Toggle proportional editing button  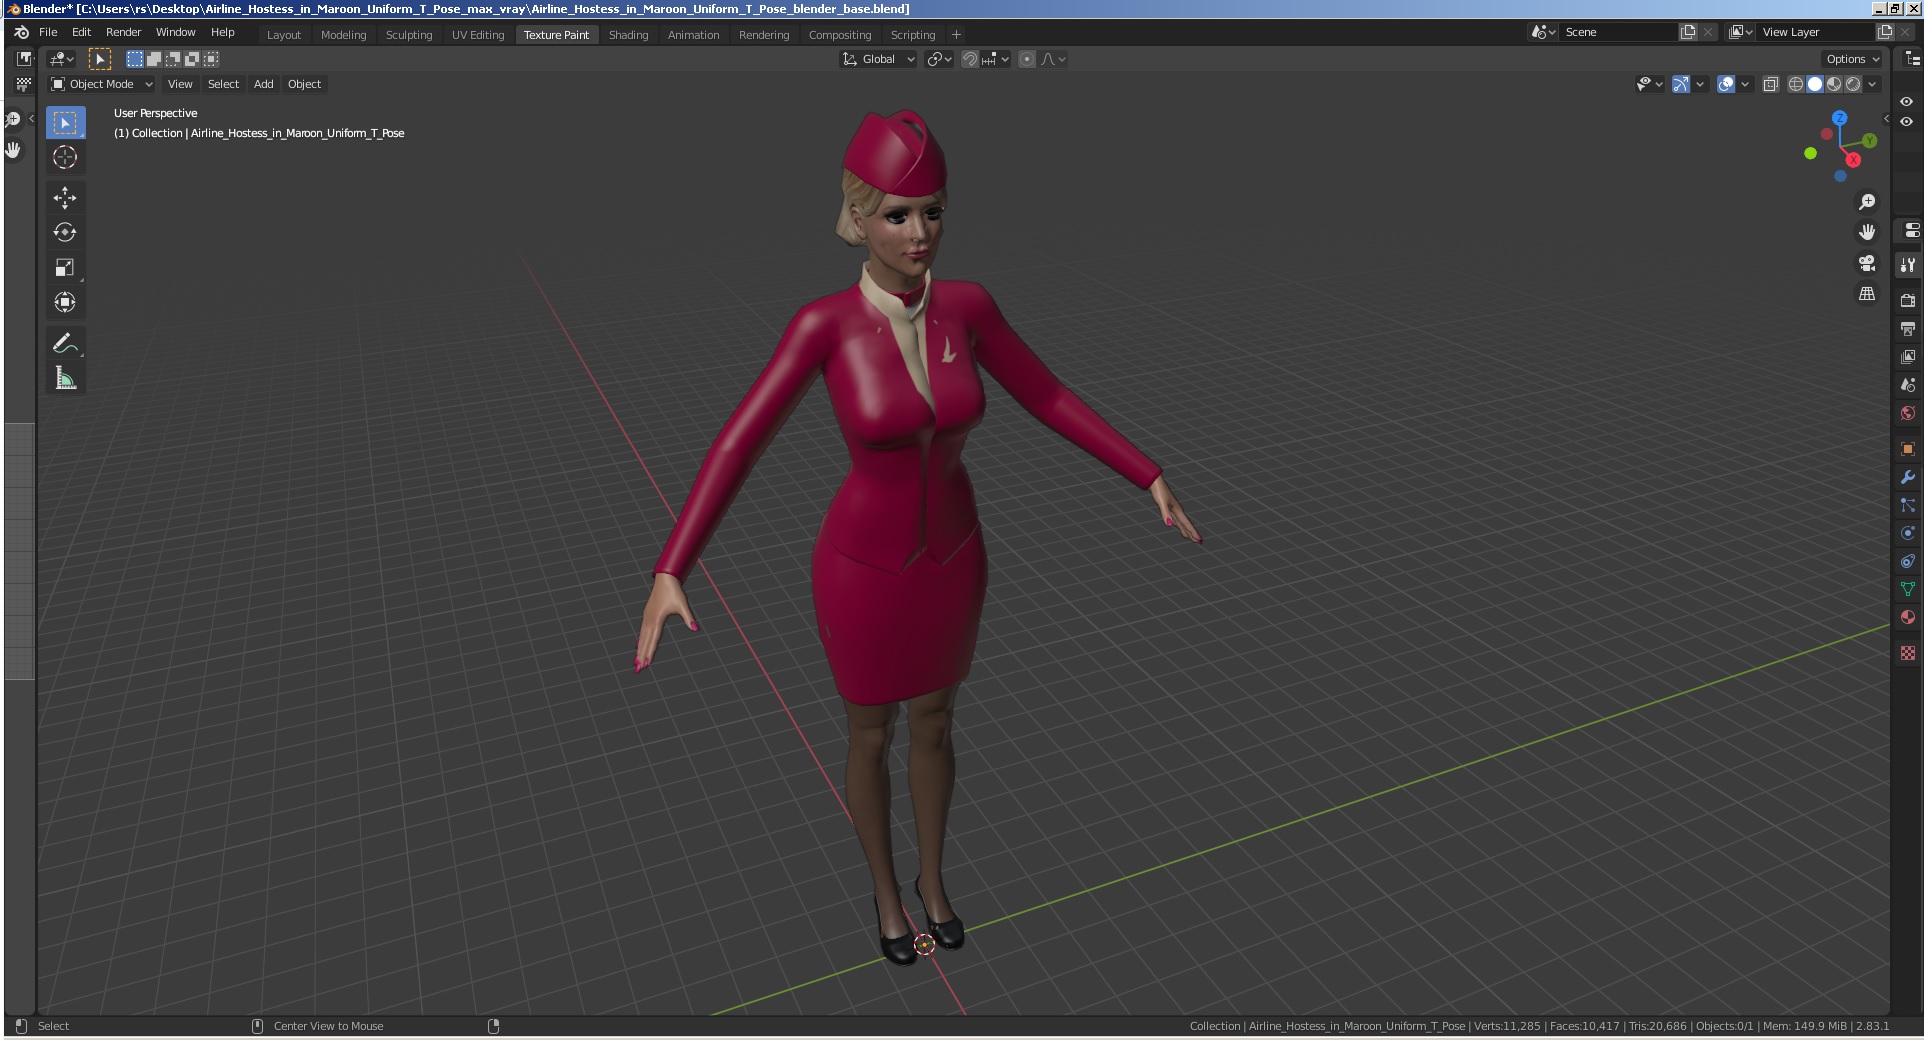(x=1027, y=59)
